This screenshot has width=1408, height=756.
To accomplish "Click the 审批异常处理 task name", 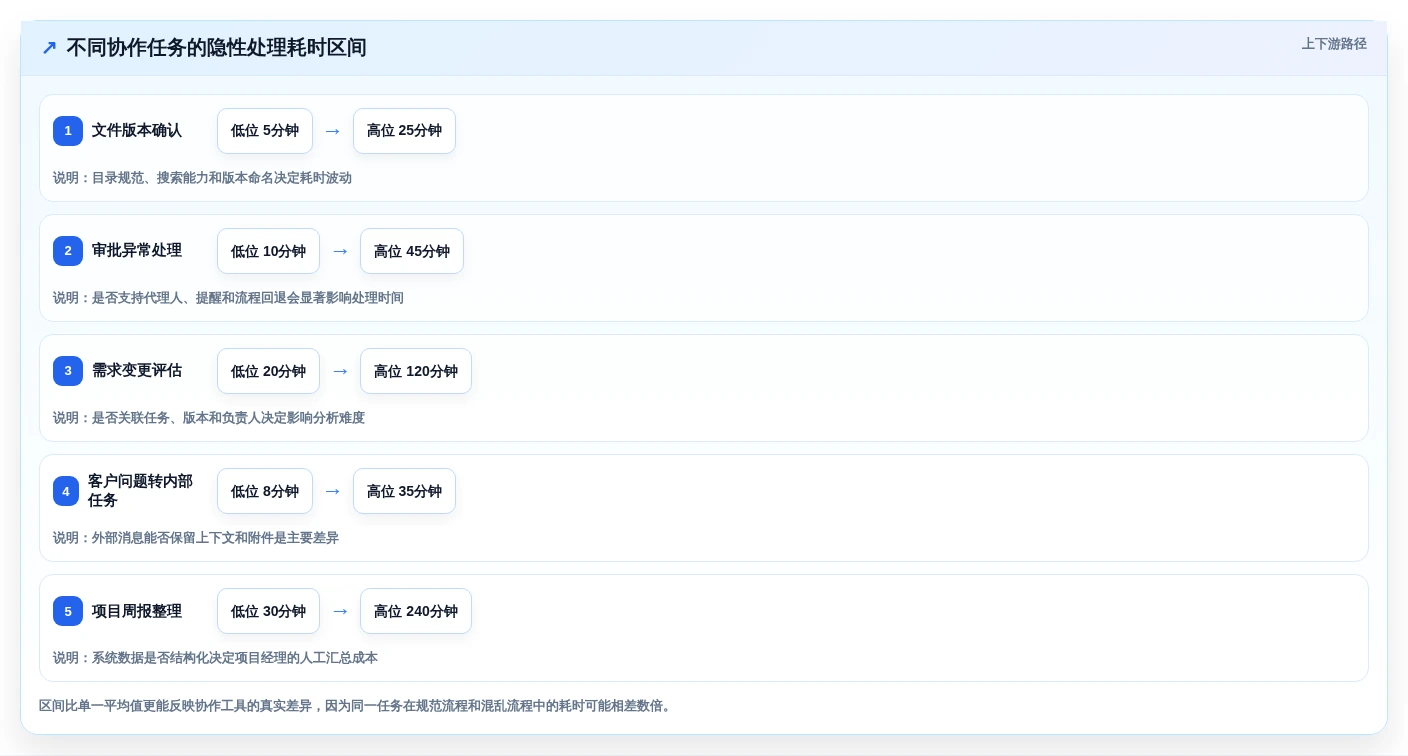I will 137,251.
